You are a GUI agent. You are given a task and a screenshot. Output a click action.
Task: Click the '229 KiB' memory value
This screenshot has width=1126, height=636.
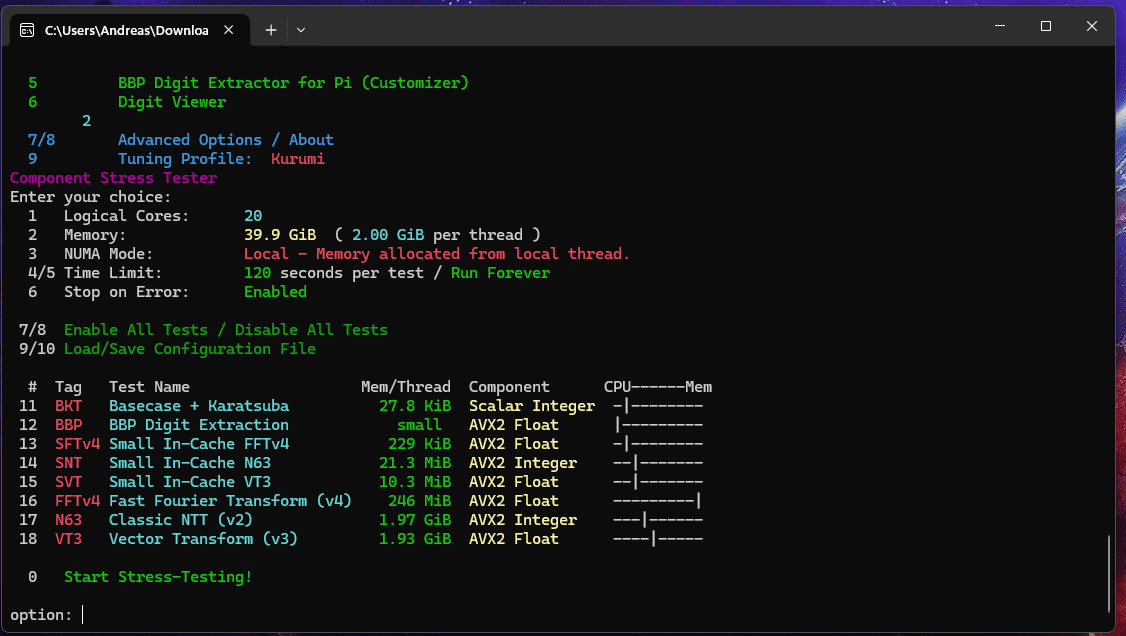(x=419, y=444)
